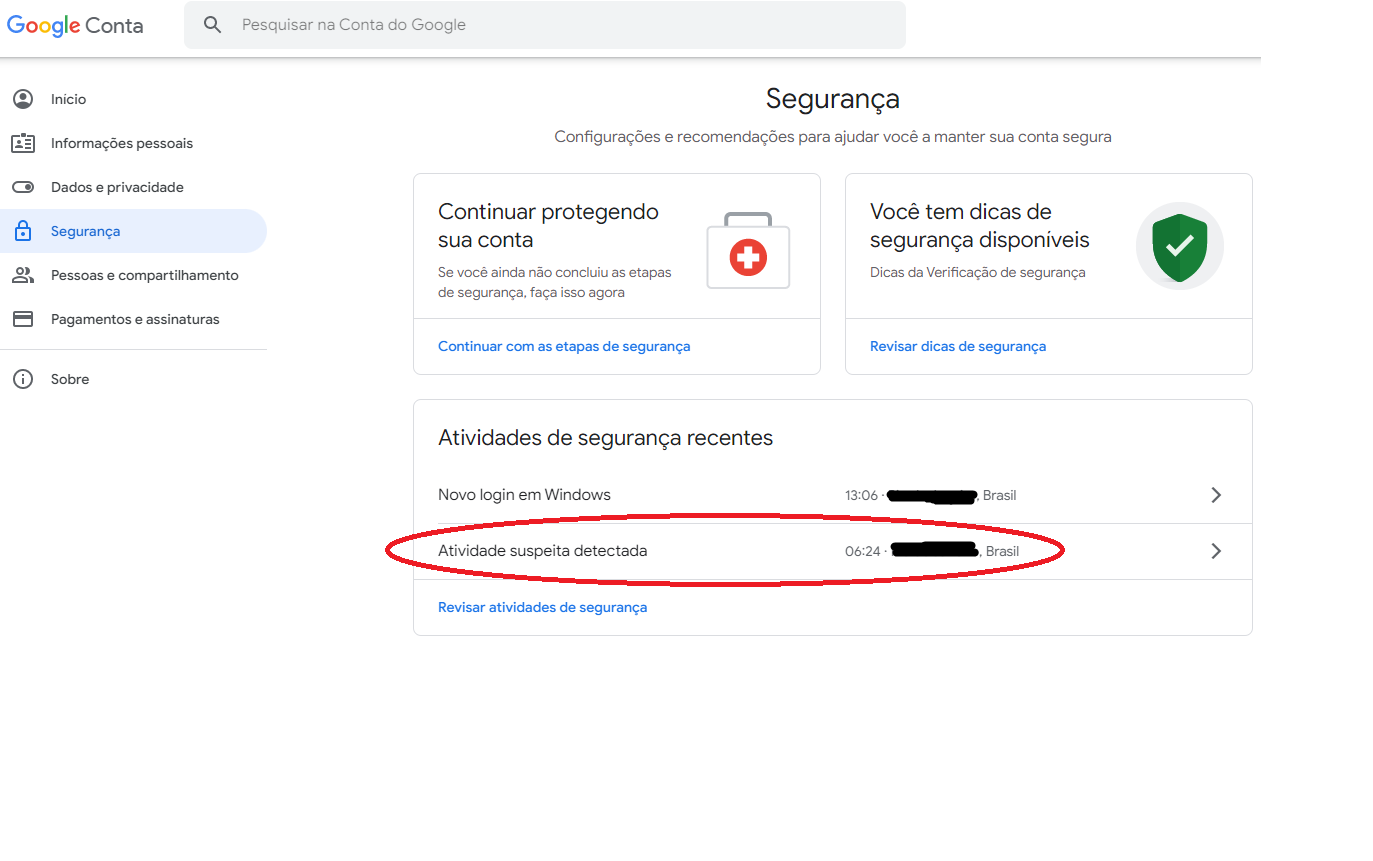Expand the Atividade suspeita detectada chevron
The image size is (1373, 861).
1216,551
